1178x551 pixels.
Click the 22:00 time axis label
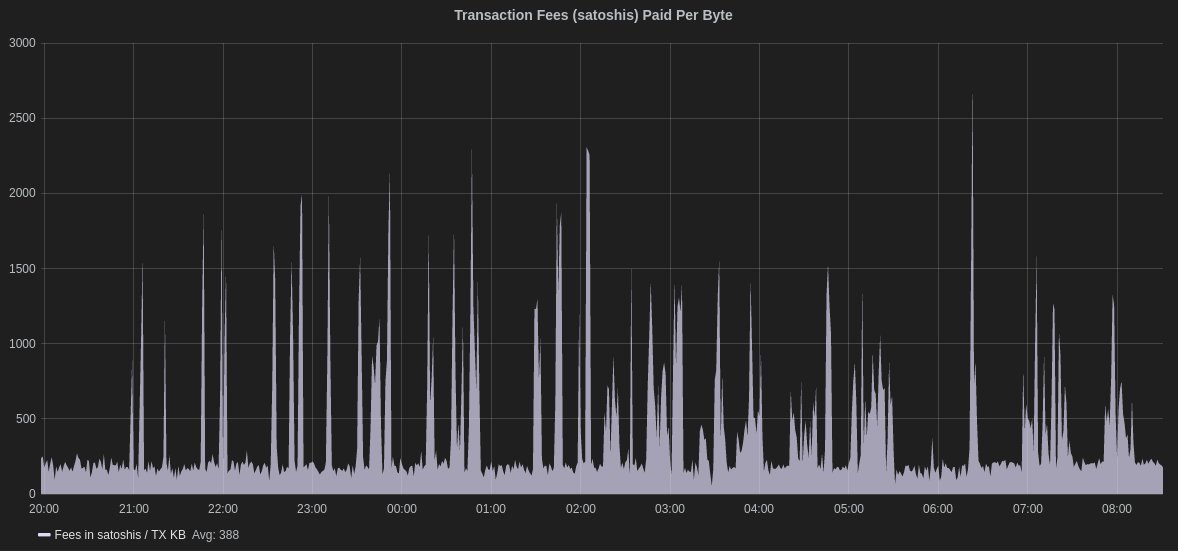(x=222, y=509)
